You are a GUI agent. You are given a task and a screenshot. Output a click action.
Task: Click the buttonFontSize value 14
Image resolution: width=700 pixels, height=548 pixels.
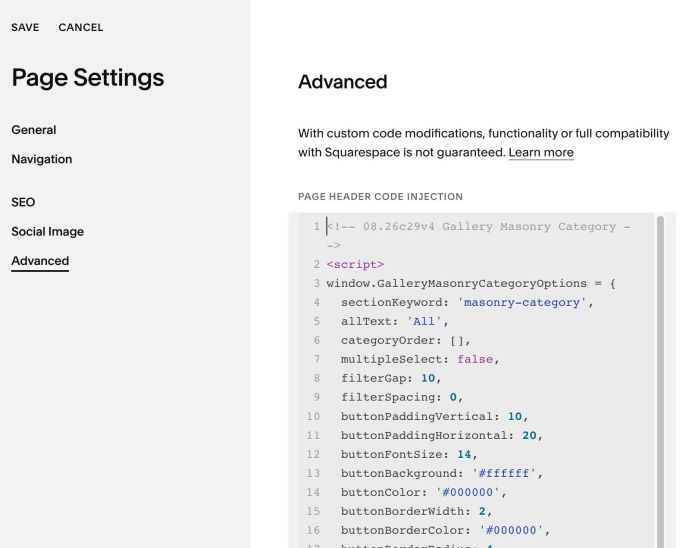[x=464, y=455]
